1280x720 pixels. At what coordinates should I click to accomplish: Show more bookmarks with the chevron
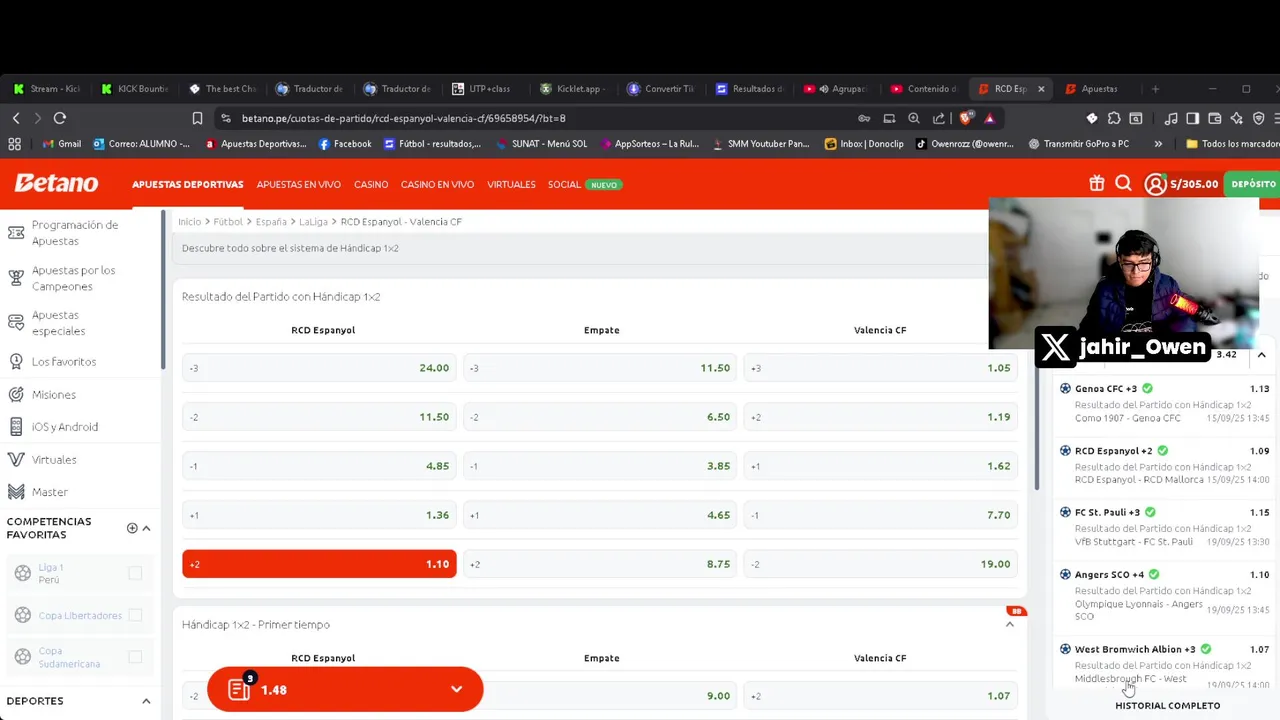click(1158, 144)
